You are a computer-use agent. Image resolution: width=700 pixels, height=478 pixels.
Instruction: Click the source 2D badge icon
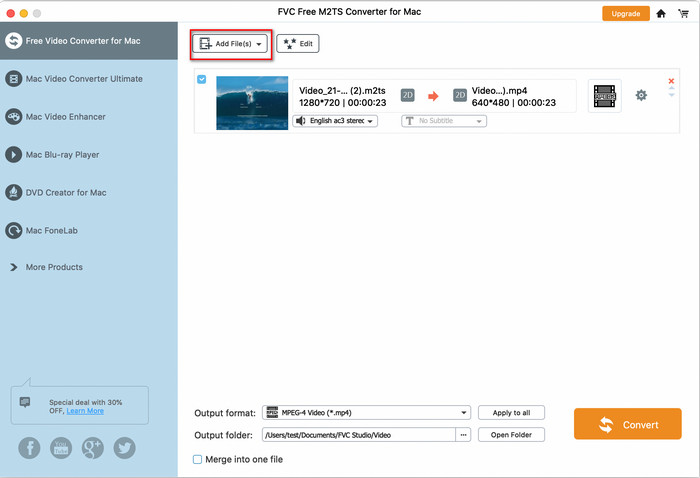pos(408,95)
